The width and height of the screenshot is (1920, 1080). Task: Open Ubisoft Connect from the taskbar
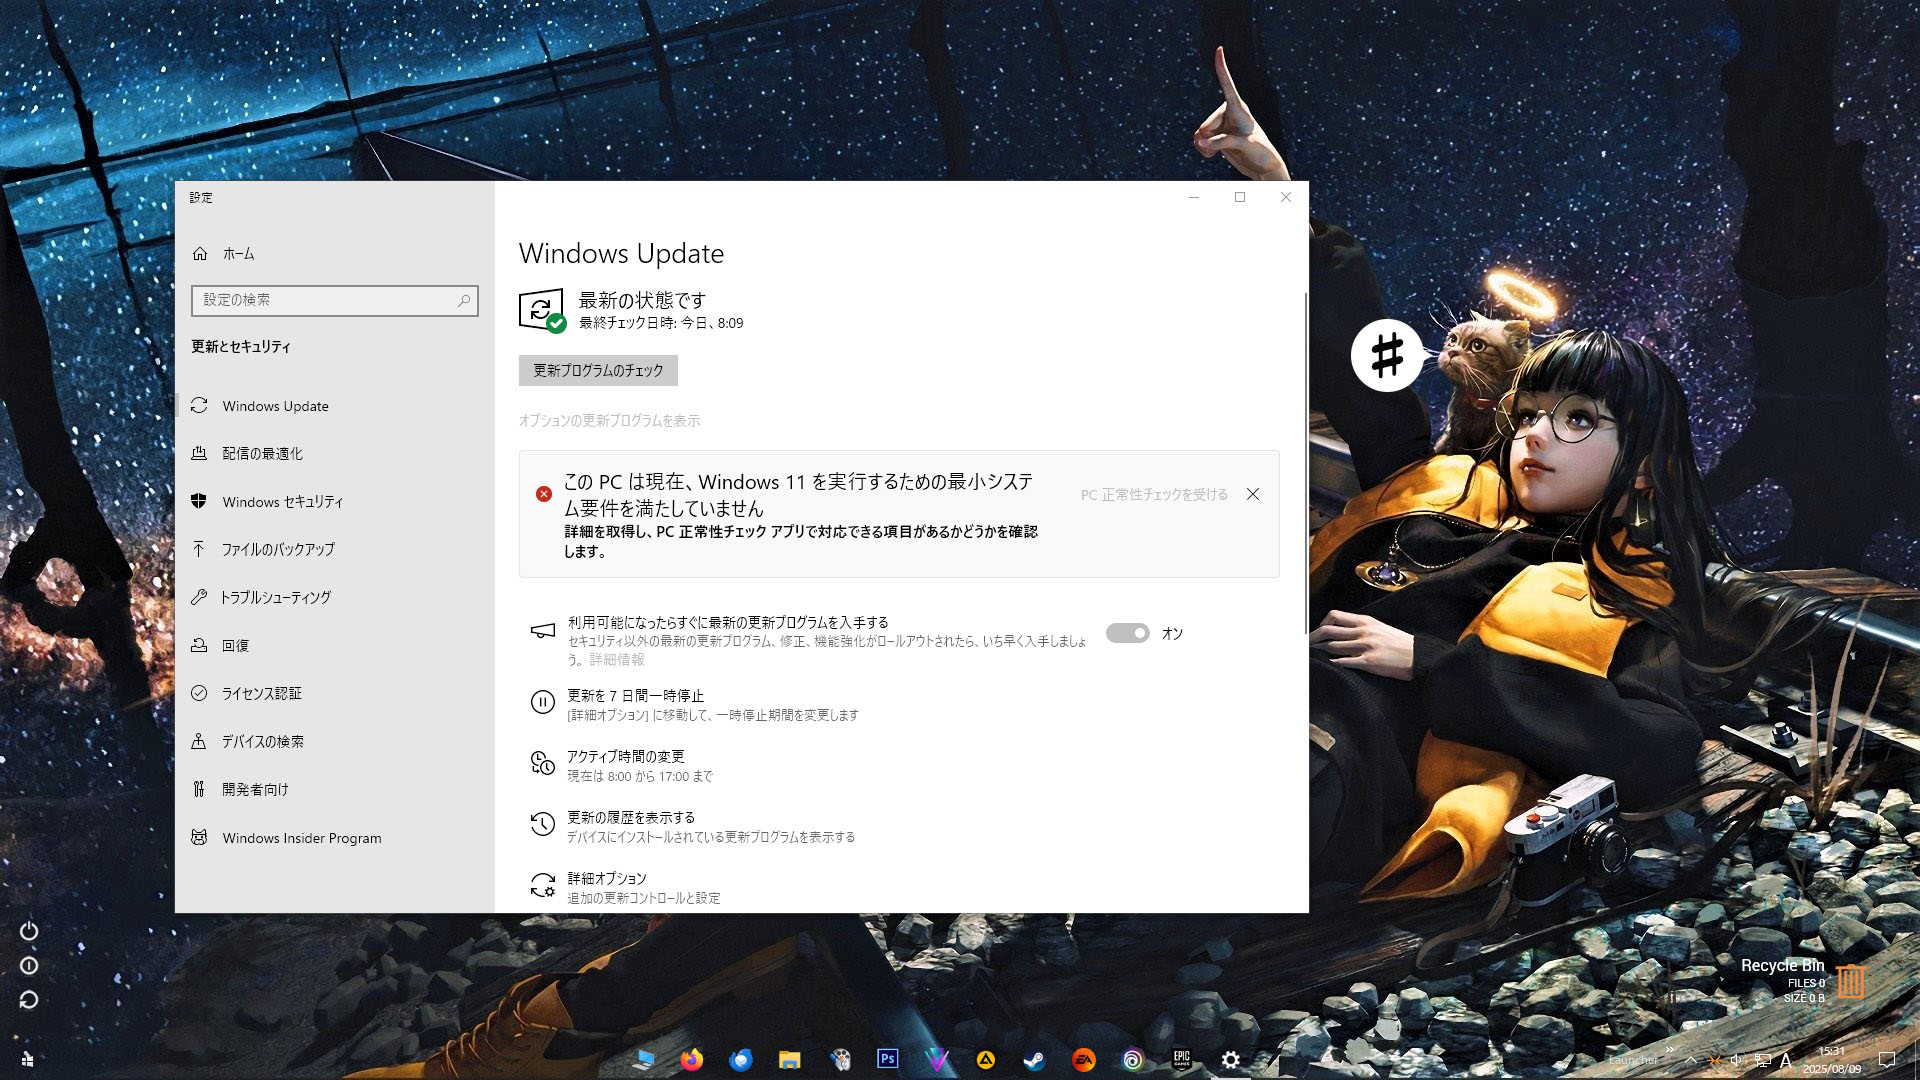click(x=1132, y=1060)
